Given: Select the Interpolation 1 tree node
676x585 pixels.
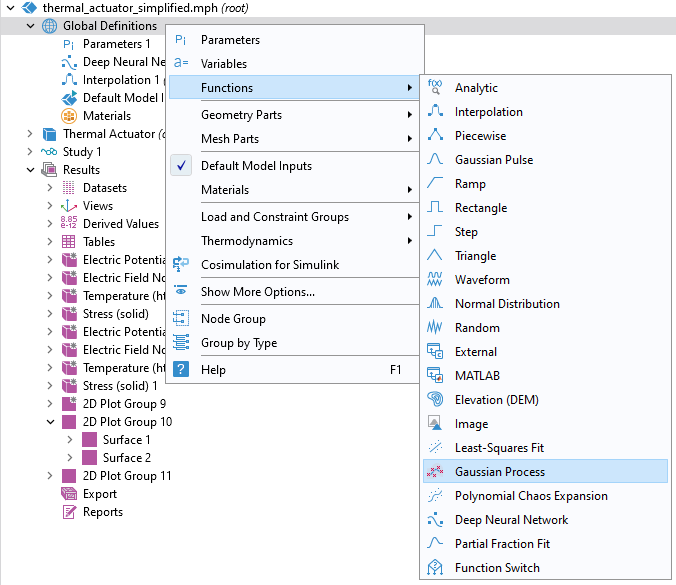Looking at the screenshot, I should coord(121,80).
